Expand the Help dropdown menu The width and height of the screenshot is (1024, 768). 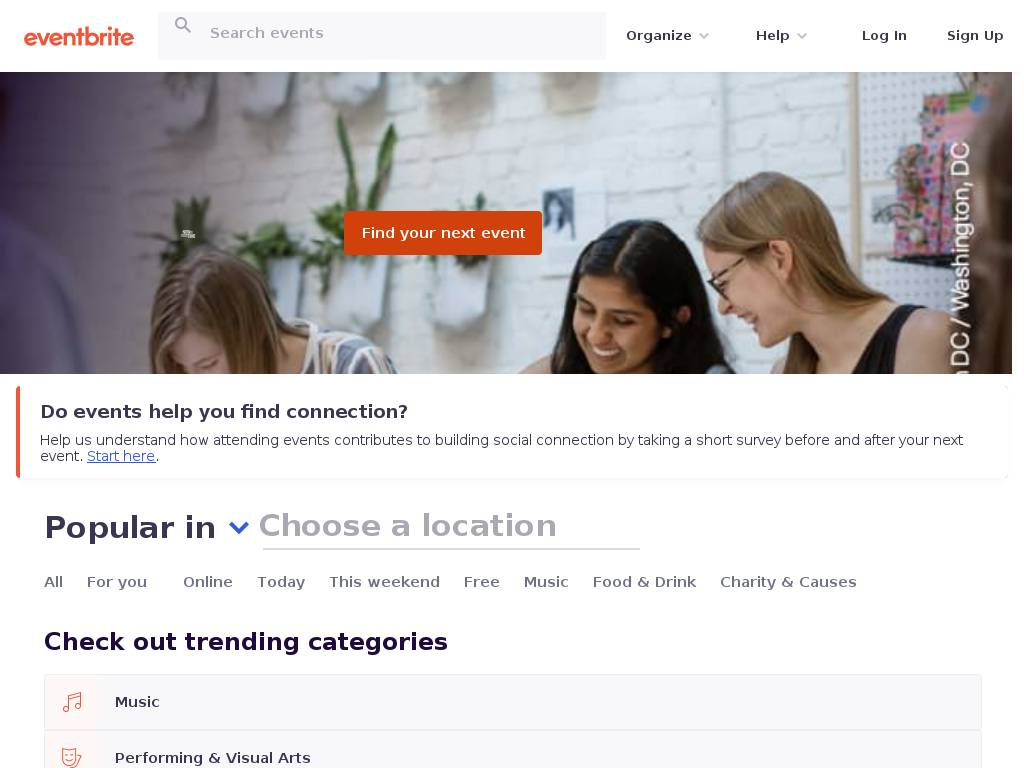point(781,36)
